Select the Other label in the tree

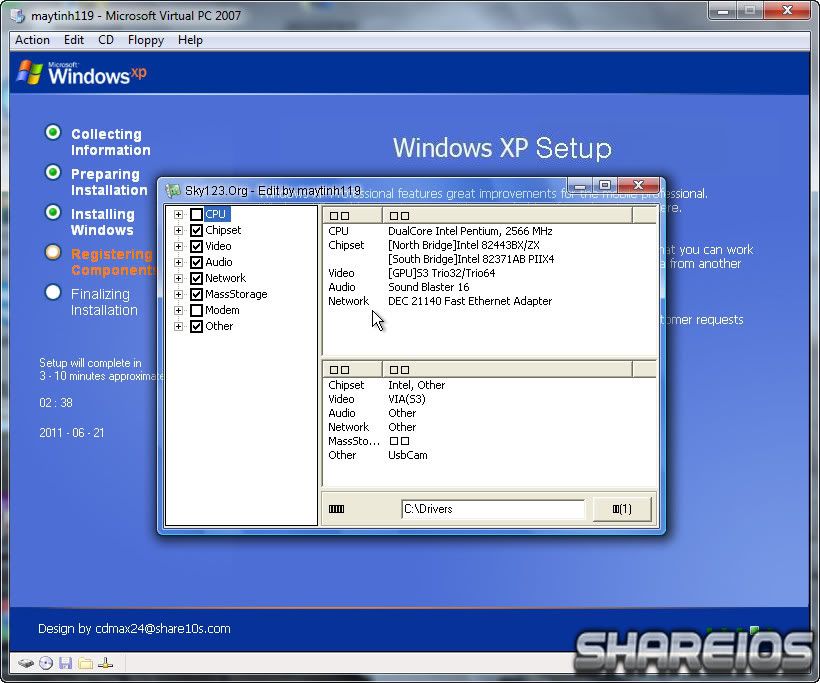(x=219, y=326)
